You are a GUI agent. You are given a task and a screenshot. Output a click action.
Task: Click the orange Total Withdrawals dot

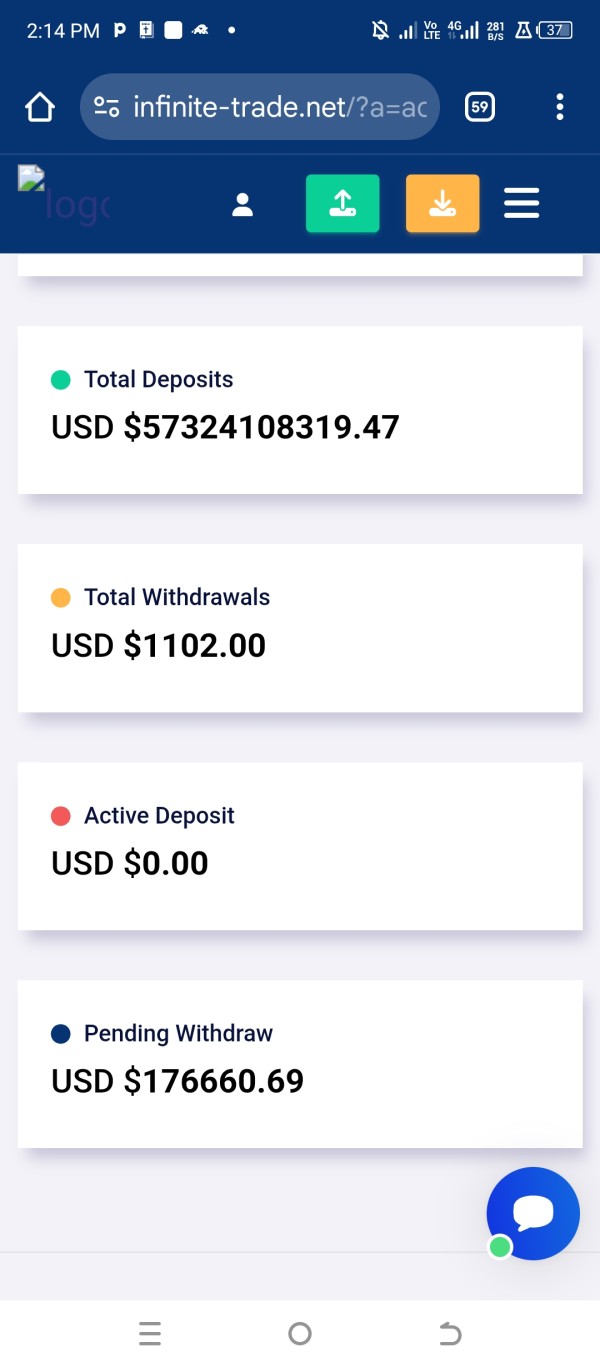coord(60,598)
